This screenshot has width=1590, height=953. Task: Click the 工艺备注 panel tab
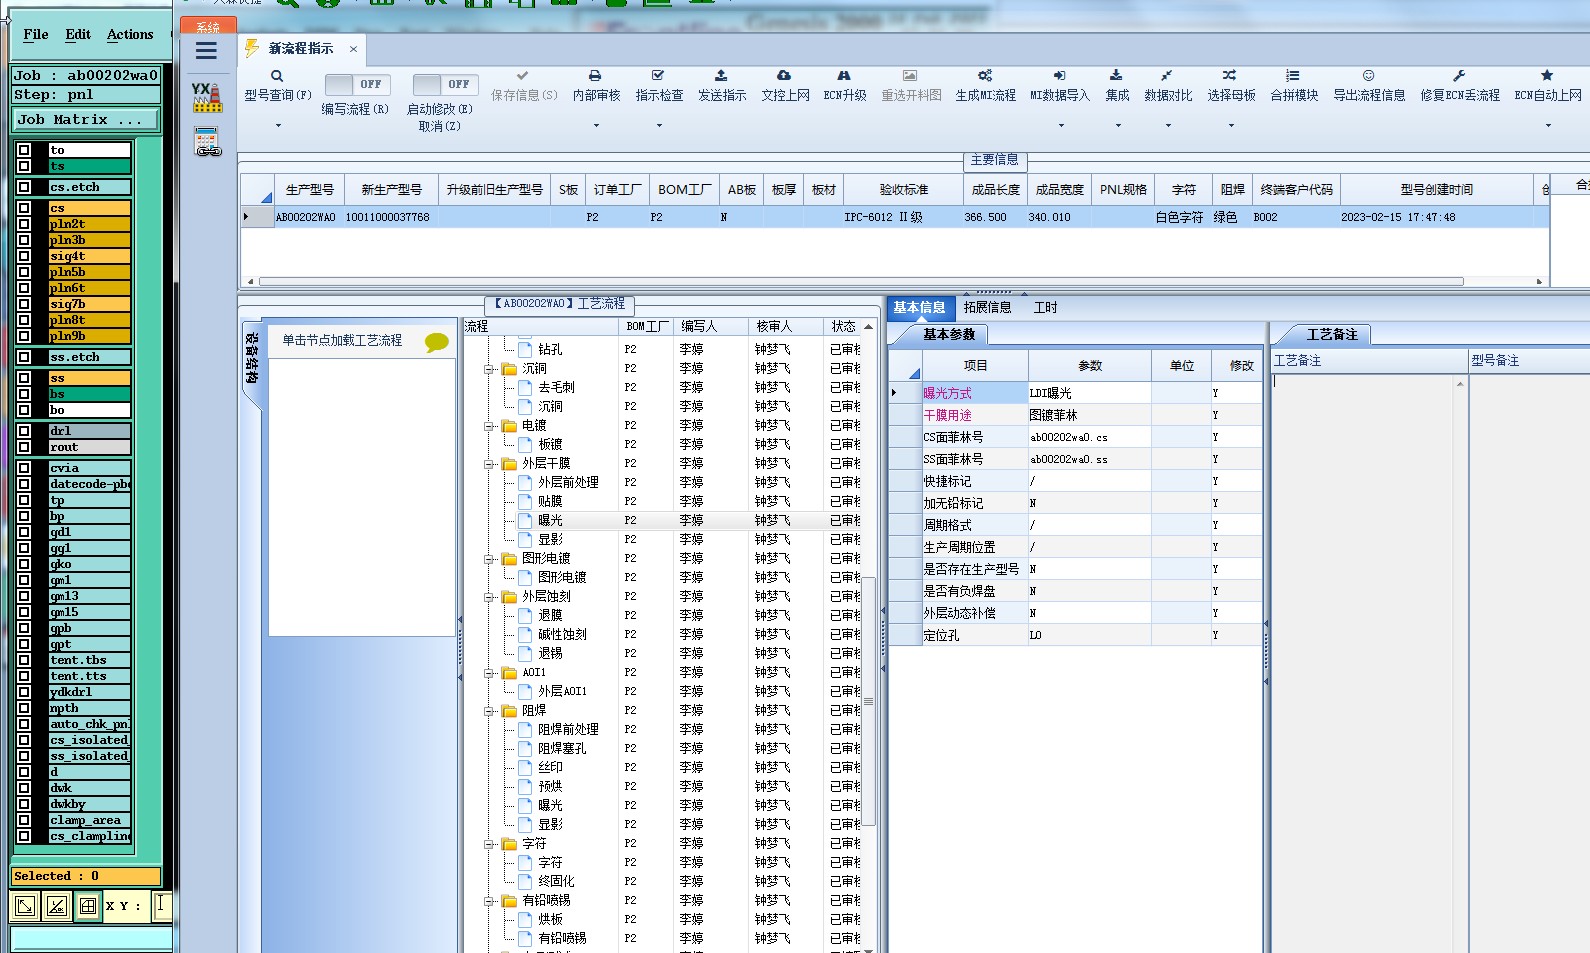point(1332,334)
